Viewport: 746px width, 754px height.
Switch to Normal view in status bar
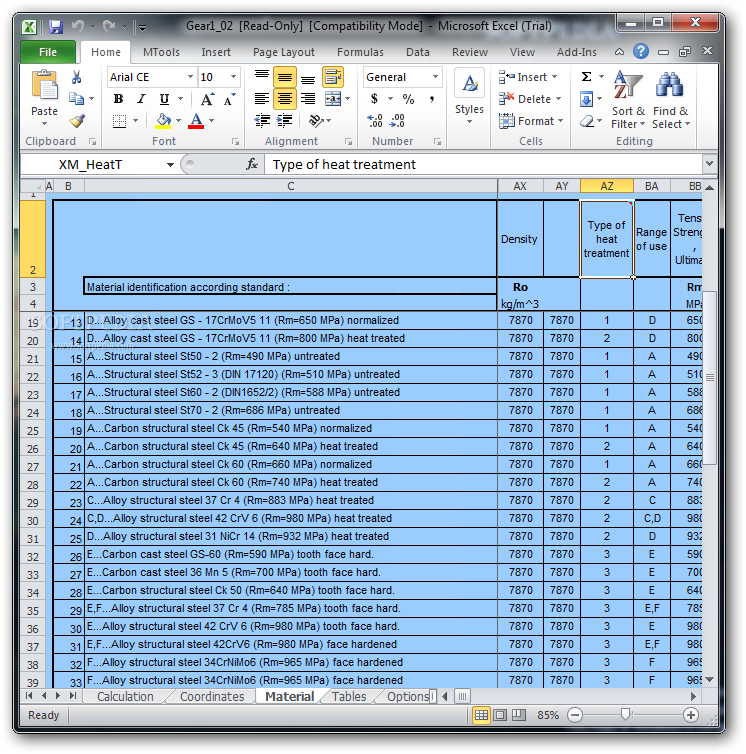(481, 715)
